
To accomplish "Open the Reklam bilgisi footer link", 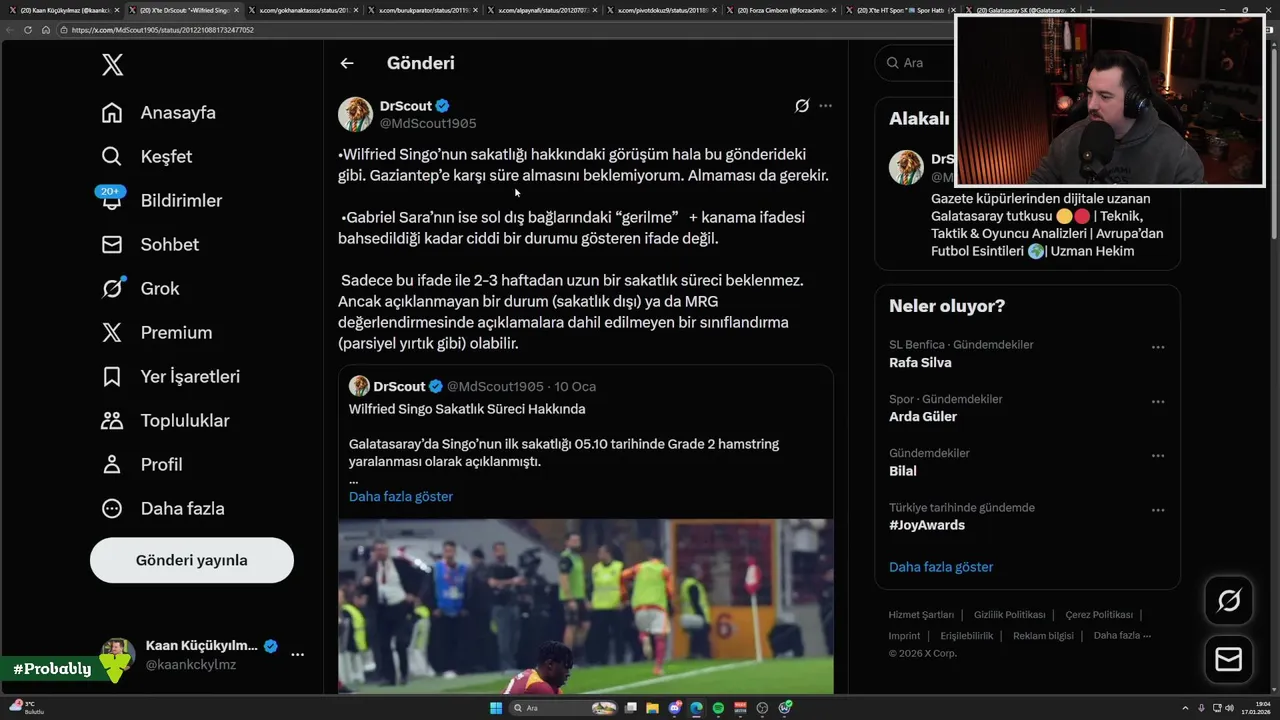I will [x=1043, y=636].
